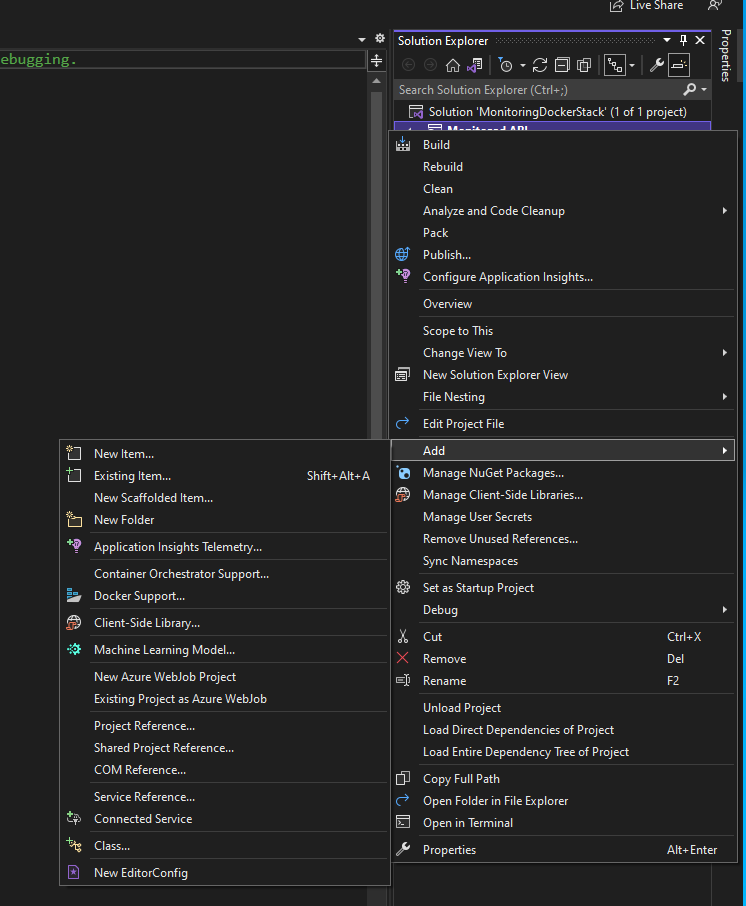The height and width of the screenshot is (906, 746).
Task: Click Set as Startup Project gear entry
Action: (563, 588)
